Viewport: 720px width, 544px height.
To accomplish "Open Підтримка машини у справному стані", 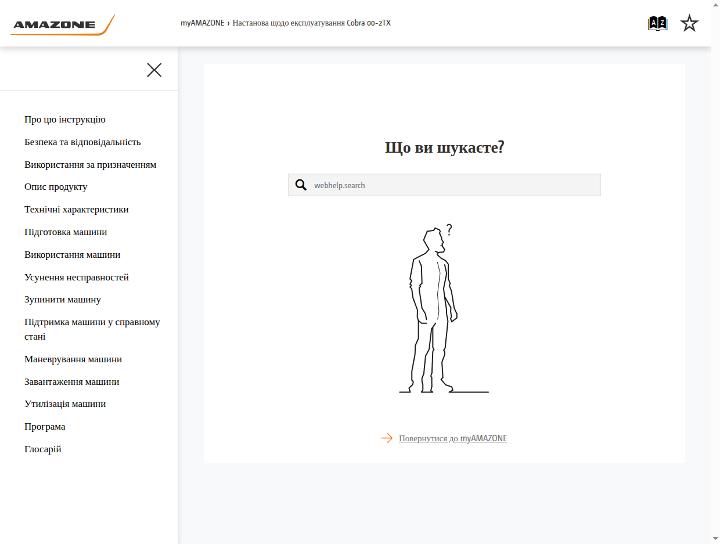I will 92,329.
